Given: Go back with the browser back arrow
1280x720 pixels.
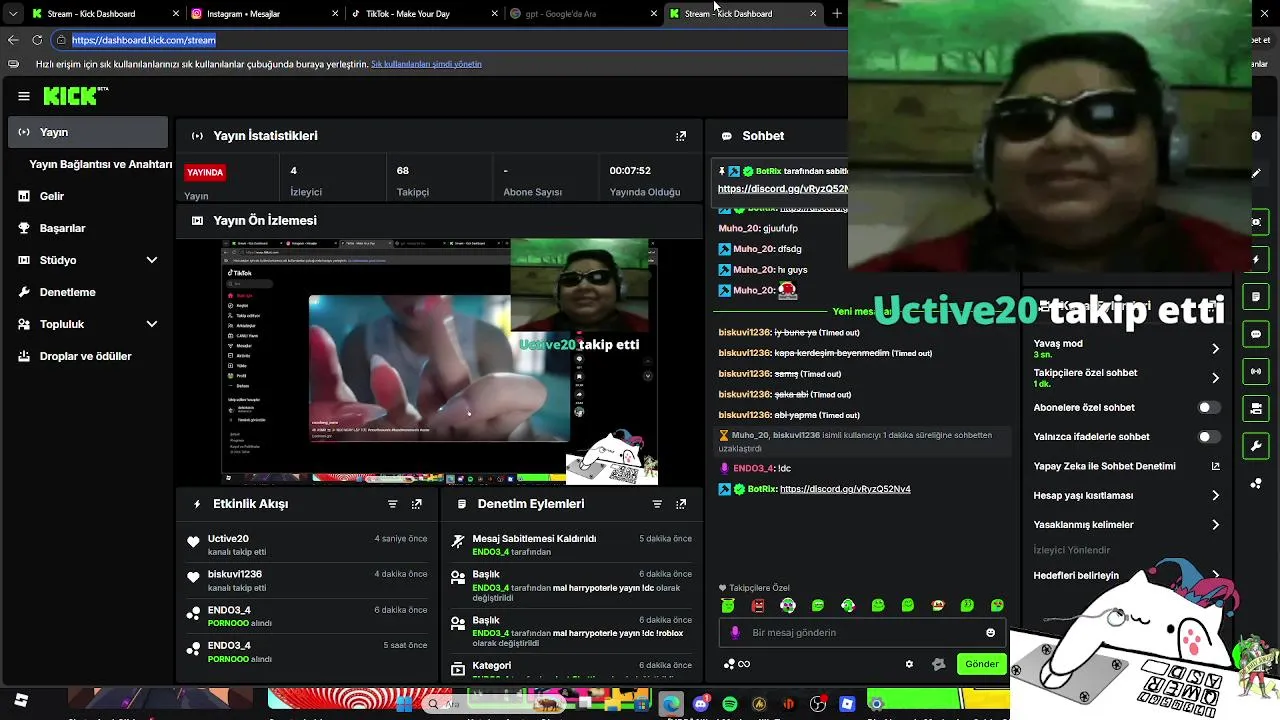Looking at the screenshot, I should (13, 40).
